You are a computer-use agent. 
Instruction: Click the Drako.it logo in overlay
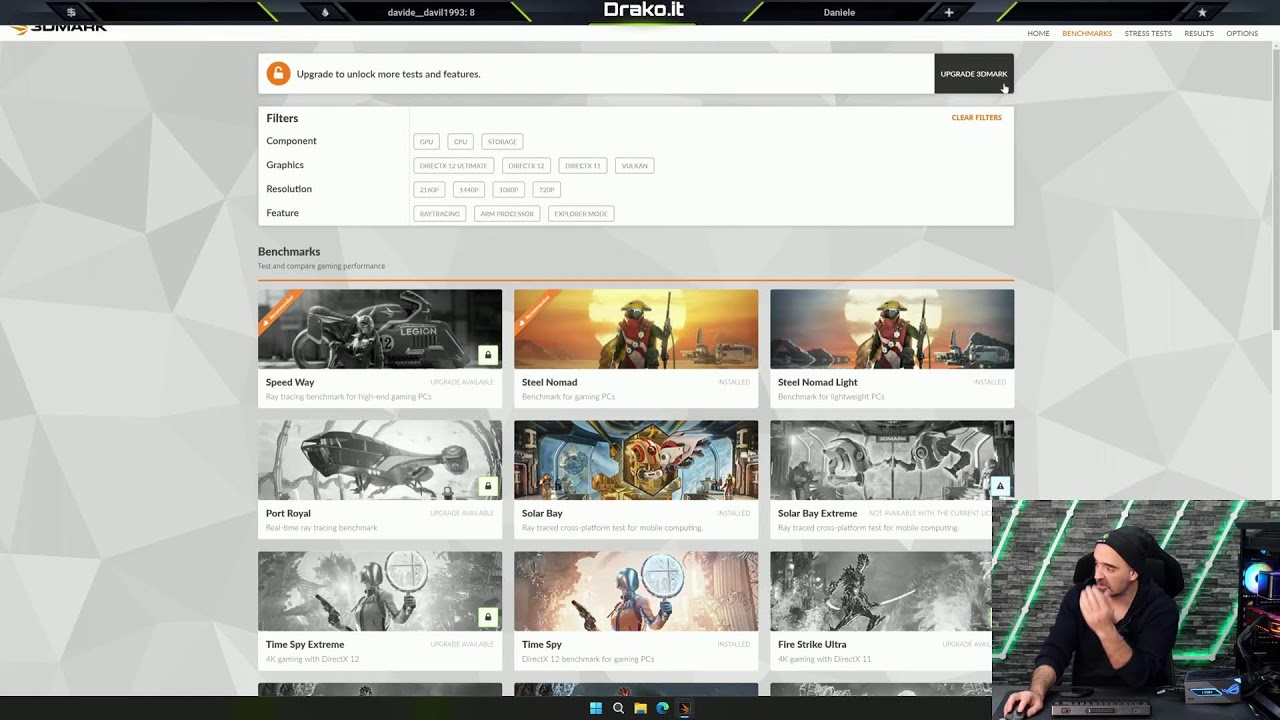644,10
